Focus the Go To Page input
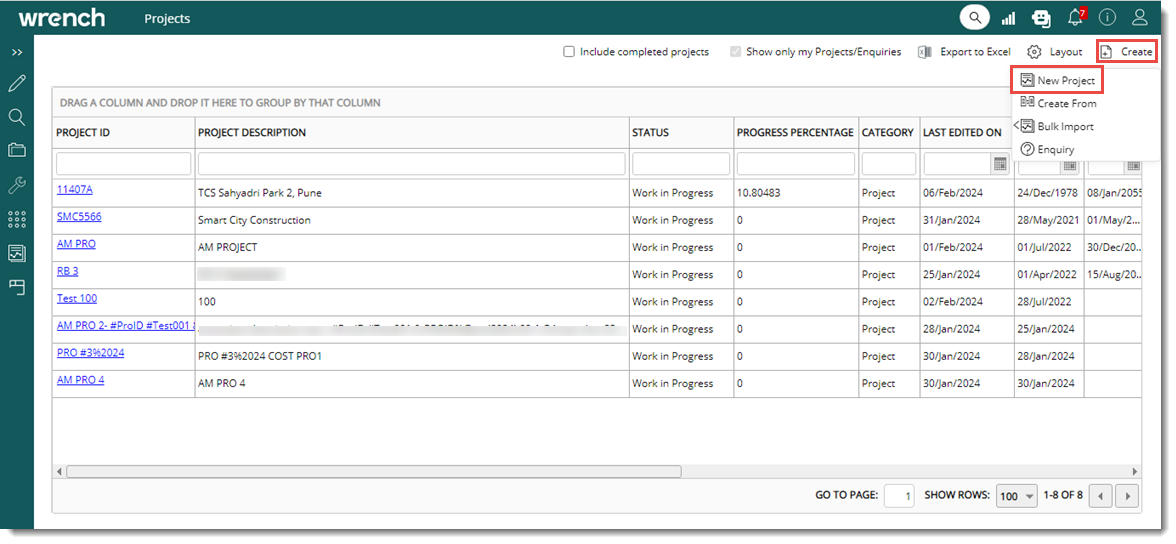Viewport: 1176px width, 544px height. pyautogui.click(x=899, y=496)
